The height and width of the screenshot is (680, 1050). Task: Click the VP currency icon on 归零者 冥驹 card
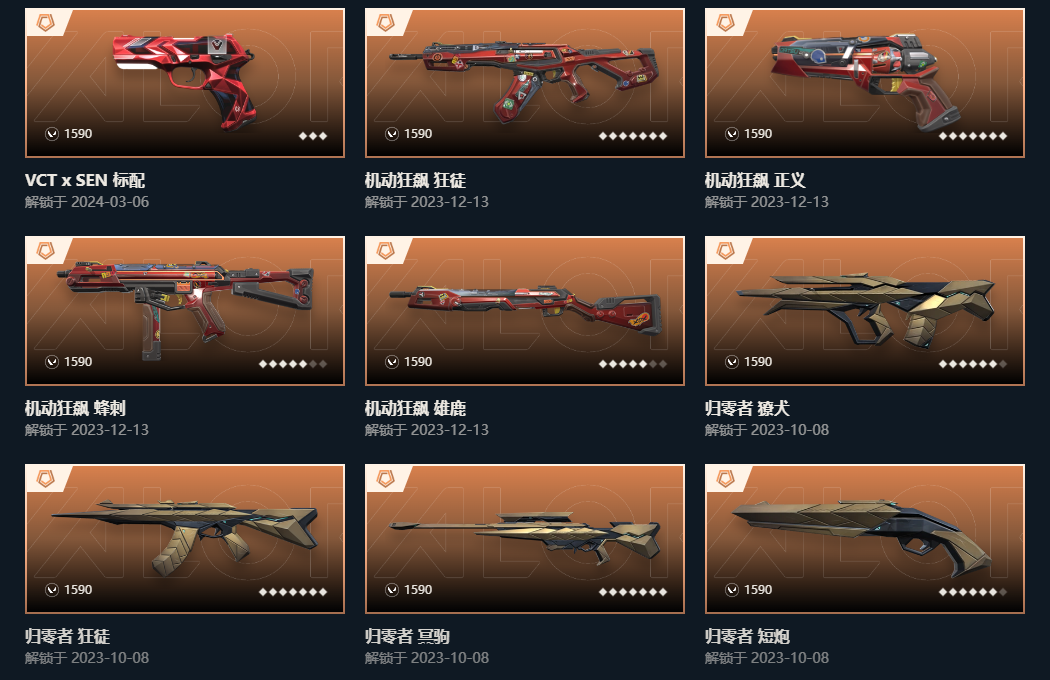click(x=392, y=590)
